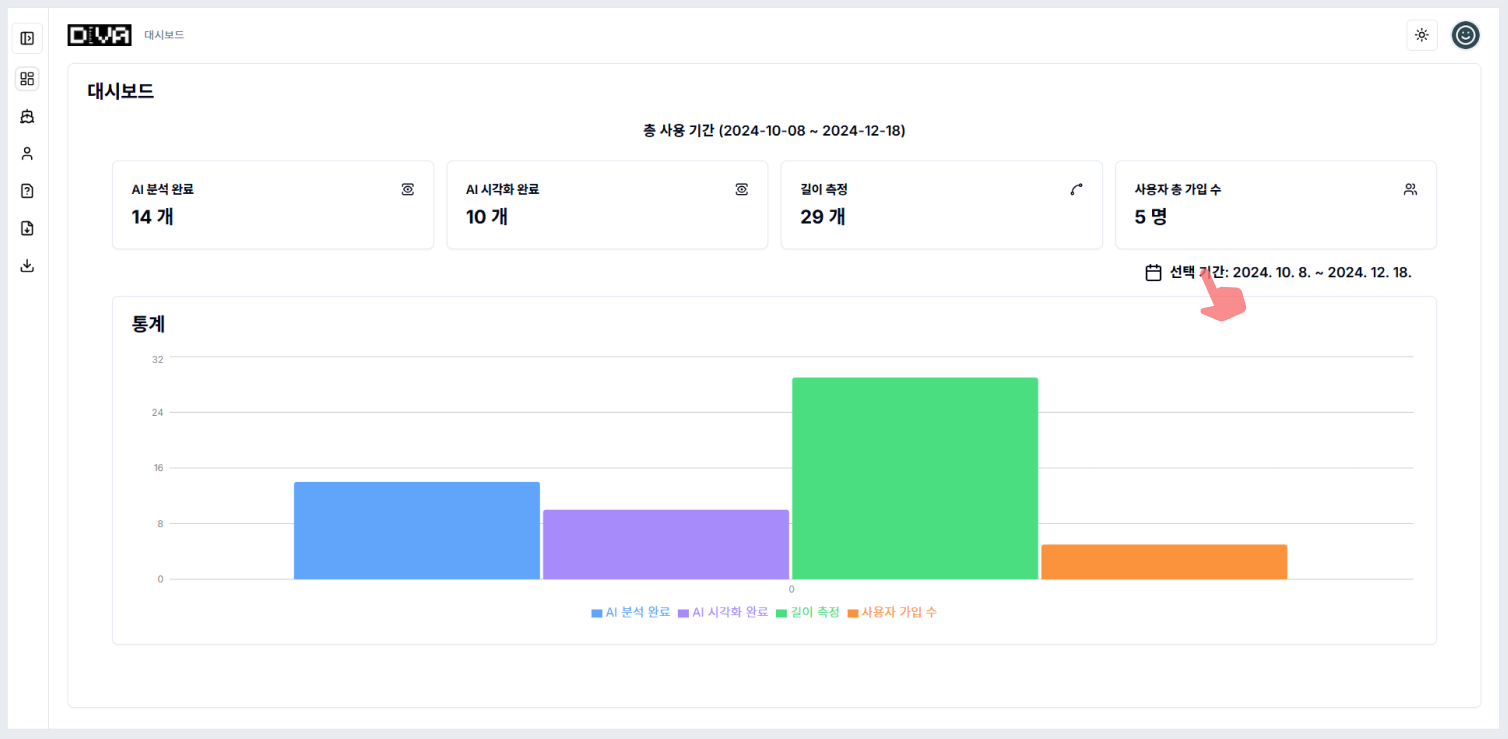Open the dashboard grid icon in sidebar
Image resolution: width=1508 pixels, height=739 pixels.
(27, 78)
